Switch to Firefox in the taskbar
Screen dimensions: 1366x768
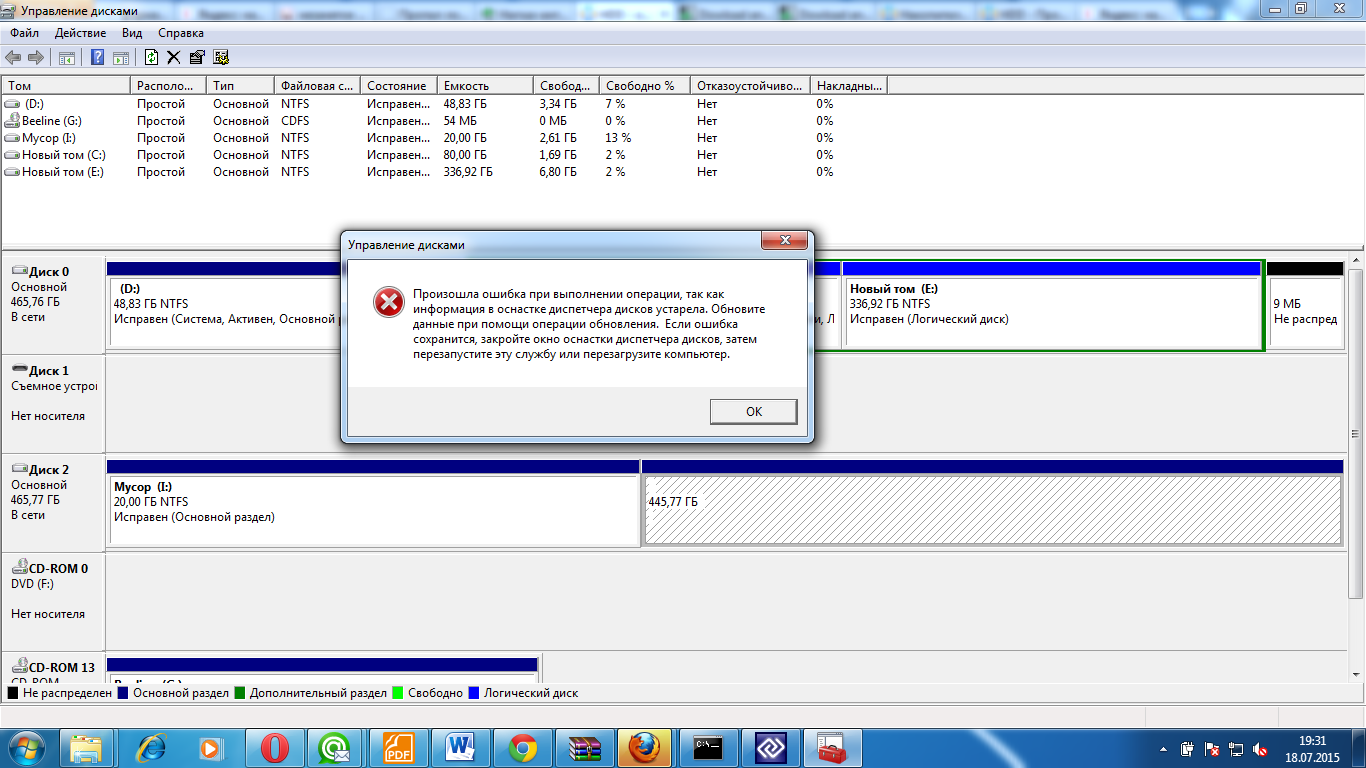pos(643,747)
